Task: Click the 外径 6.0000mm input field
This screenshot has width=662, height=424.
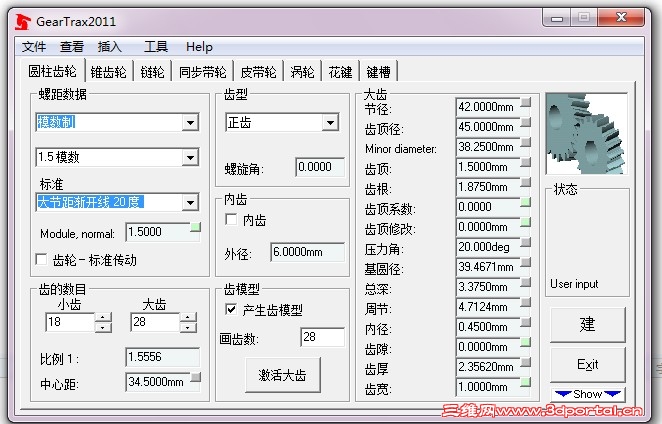Action: [x=307, y=252]
